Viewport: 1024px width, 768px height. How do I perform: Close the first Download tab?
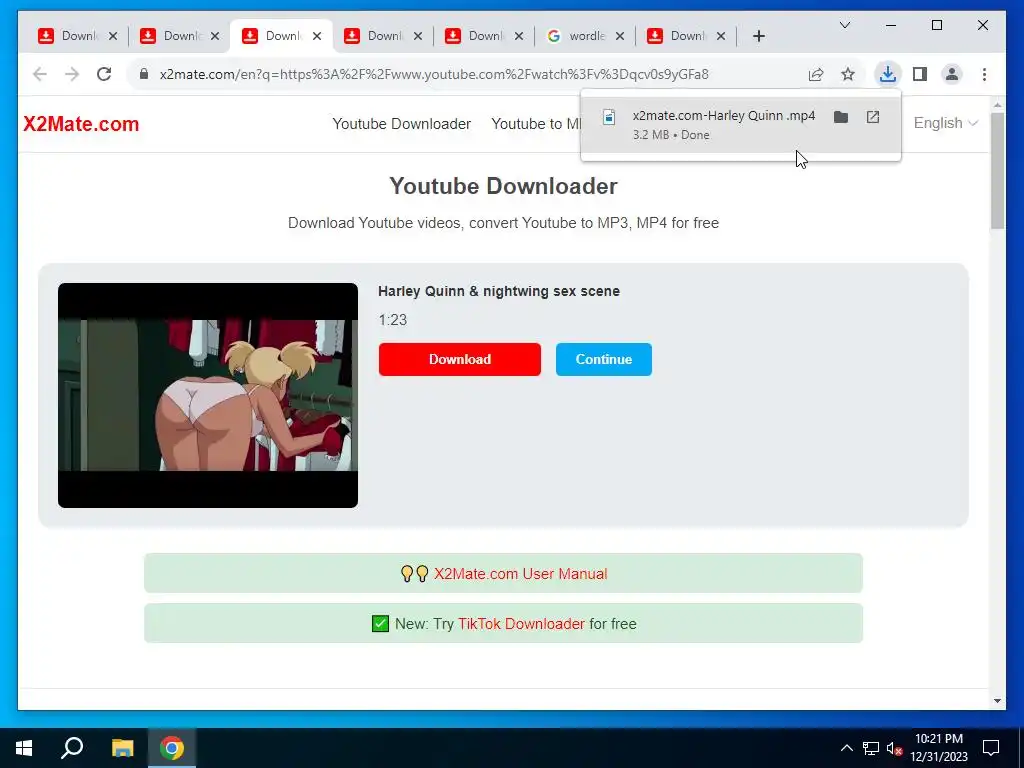113,36
